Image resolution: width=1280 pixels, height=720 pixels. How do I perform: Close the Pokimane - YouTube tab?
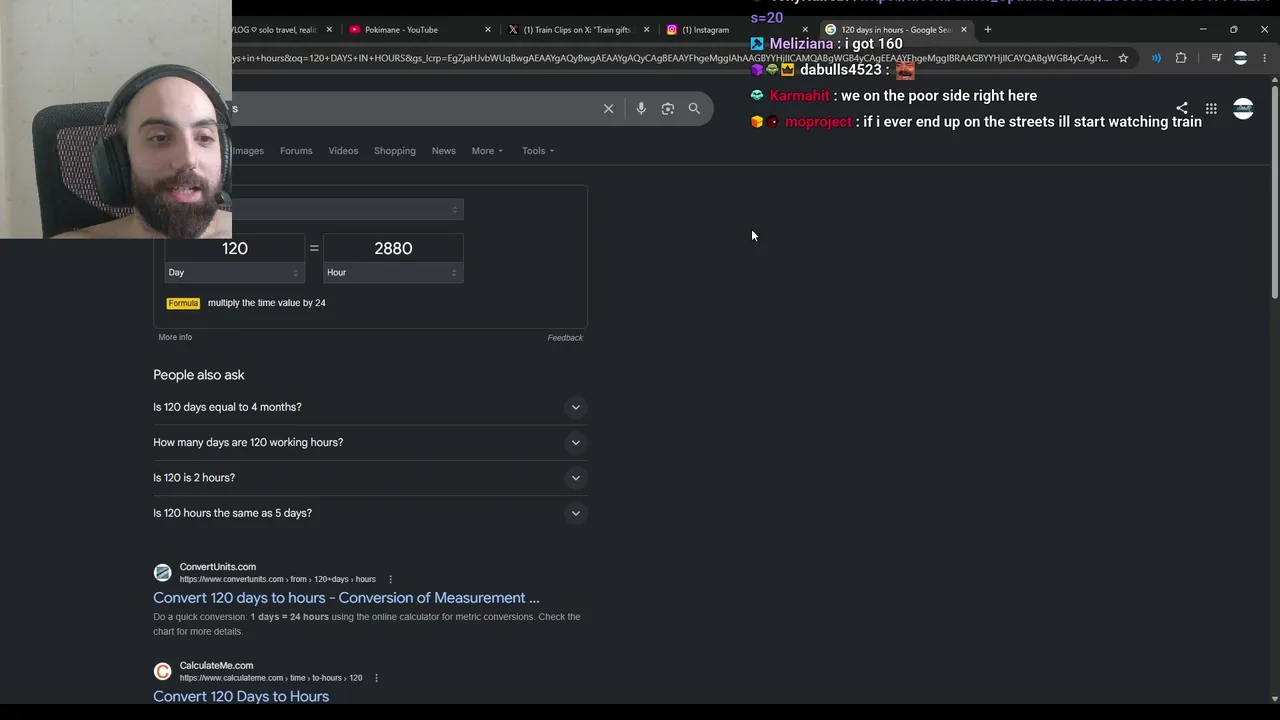[488, 29]
